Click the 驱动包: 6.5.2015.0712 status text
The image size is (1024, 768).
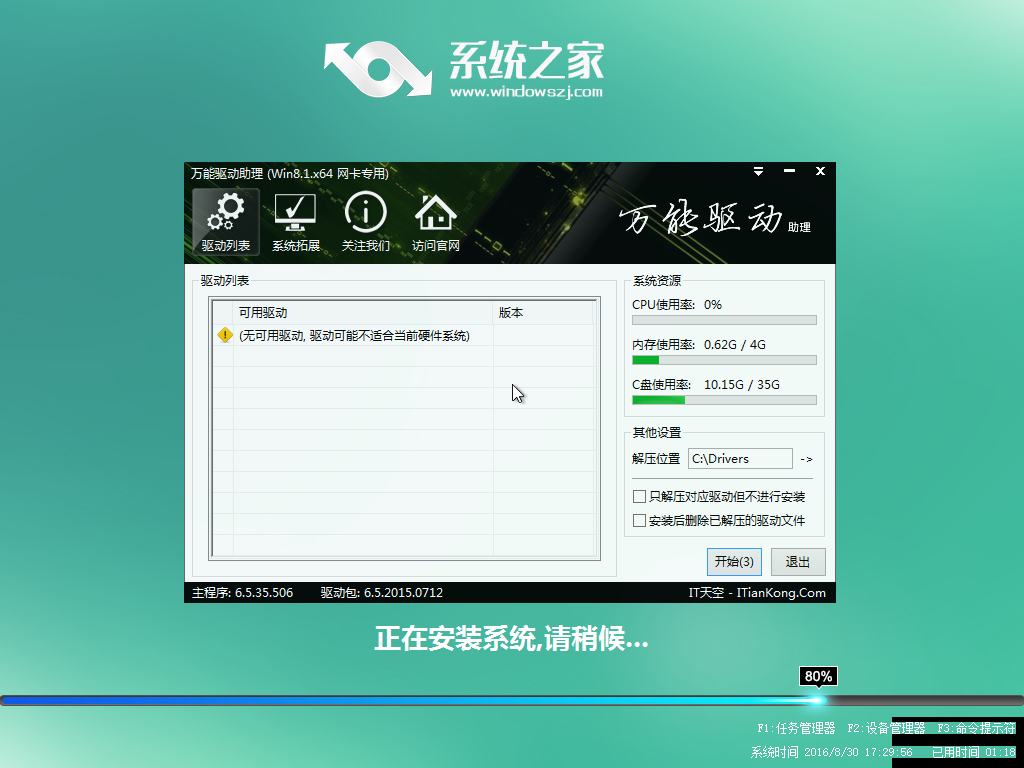(381, 593)
